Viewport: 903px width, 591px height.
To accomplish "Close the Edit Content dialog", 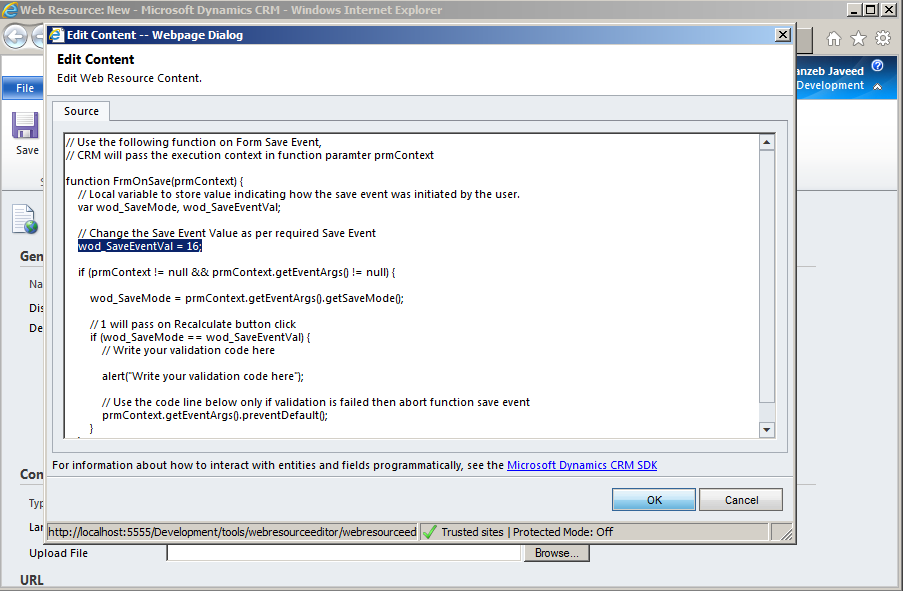I will [783, 35].
